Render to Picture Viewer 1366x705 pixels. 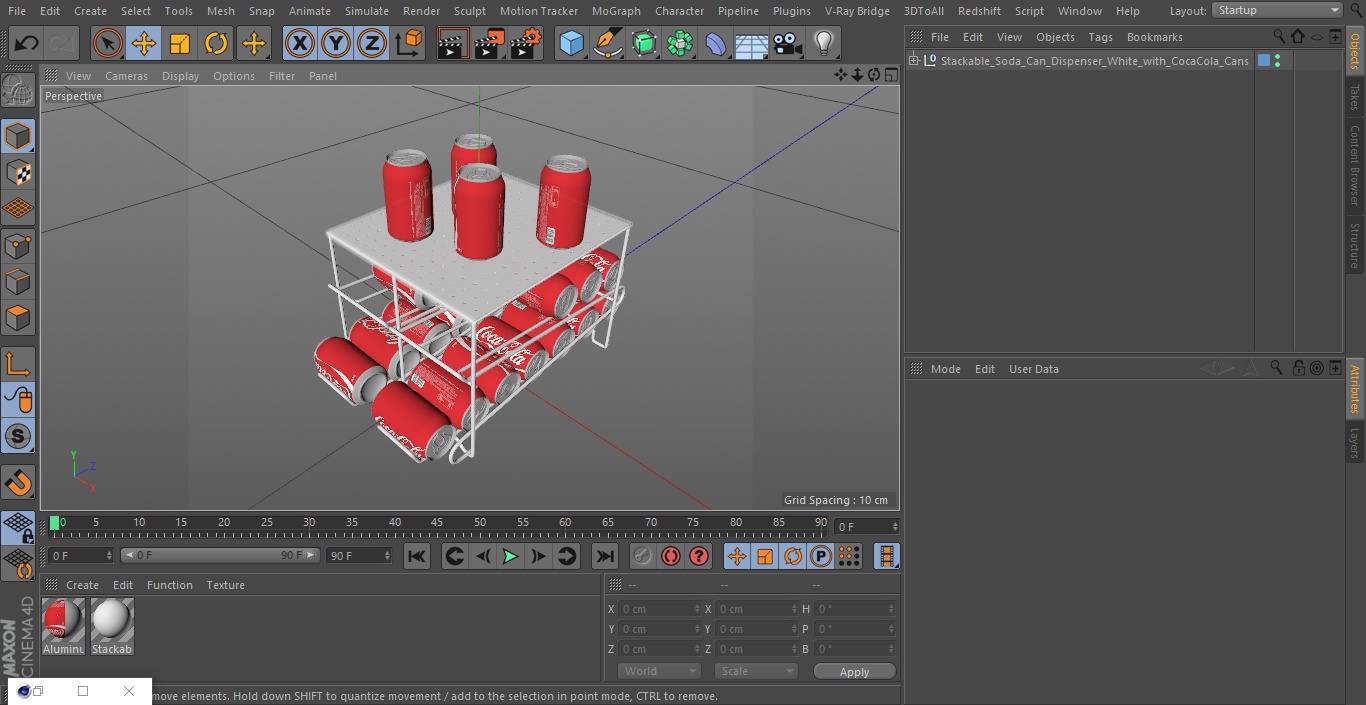point(489,43)
